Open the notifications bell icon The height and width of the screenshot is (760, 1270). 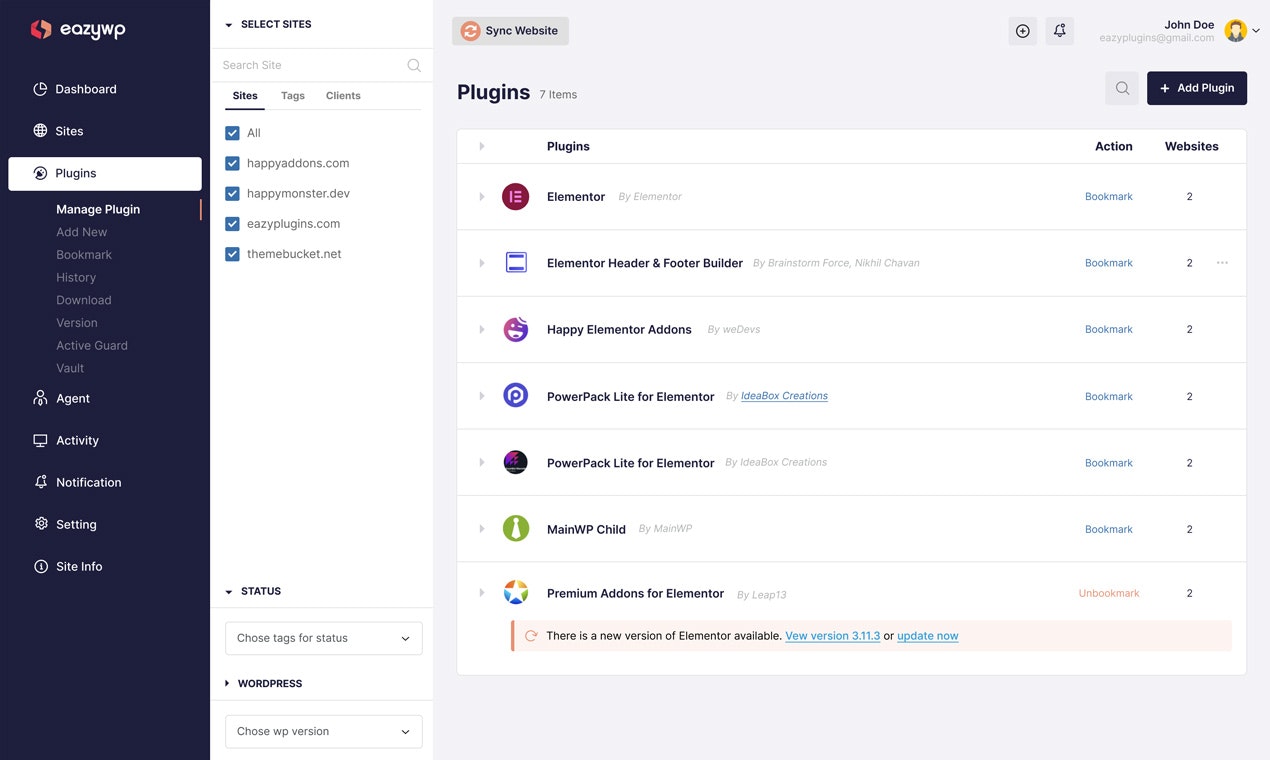tap(1060, 31)
